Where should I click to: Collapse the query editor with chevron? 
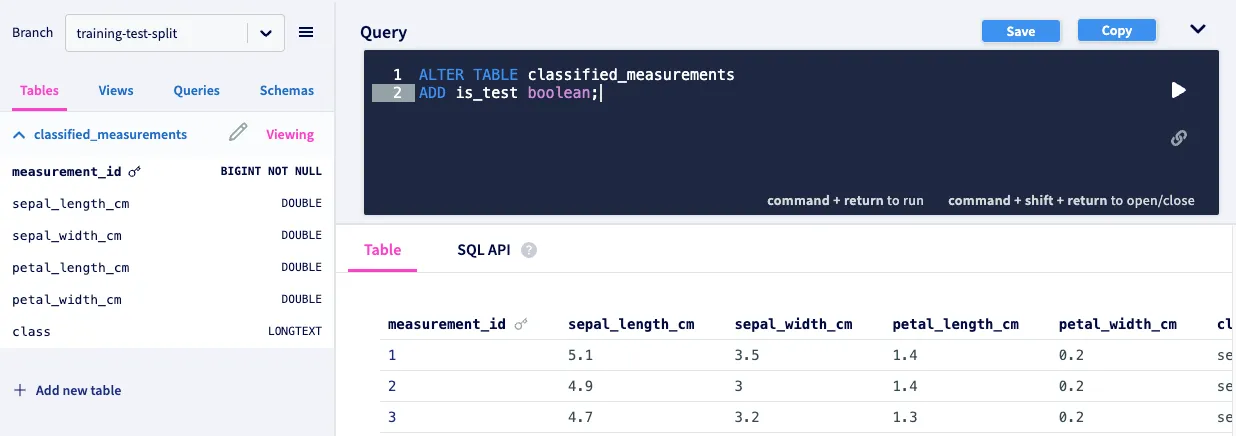pyautogui.click(x=1198, y=29)
